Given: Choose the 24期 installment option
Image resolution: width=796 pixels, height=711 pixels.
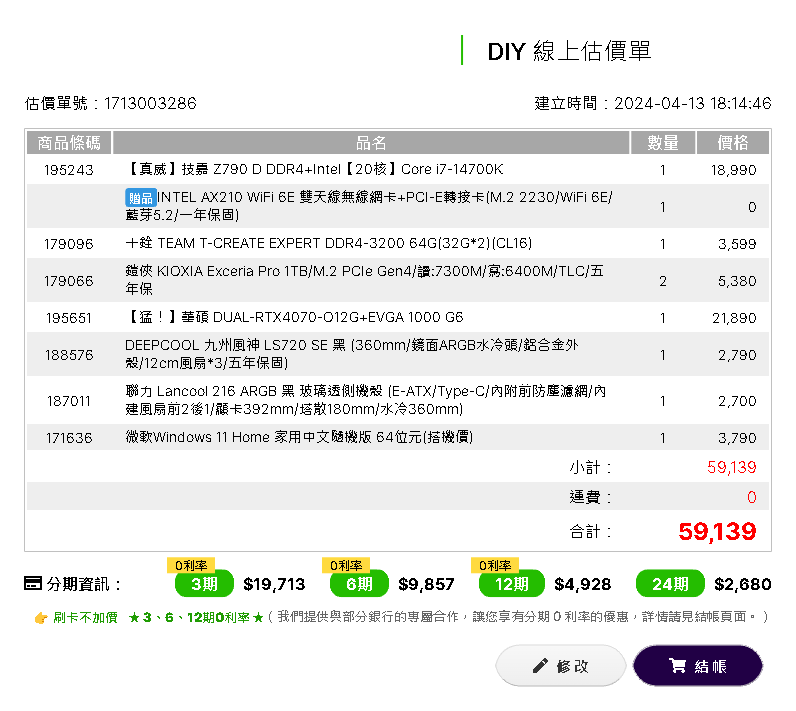Looking at the screenshot, I should [x=669, y=584].
